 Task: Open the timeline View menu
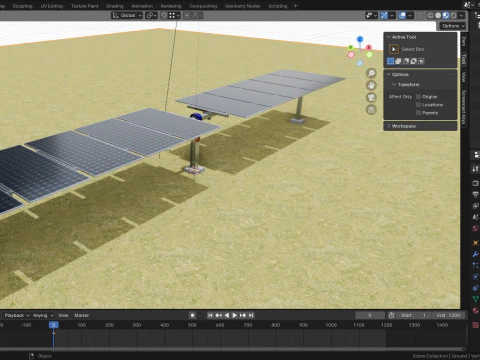pyautogui.click(x=63, y=315)
